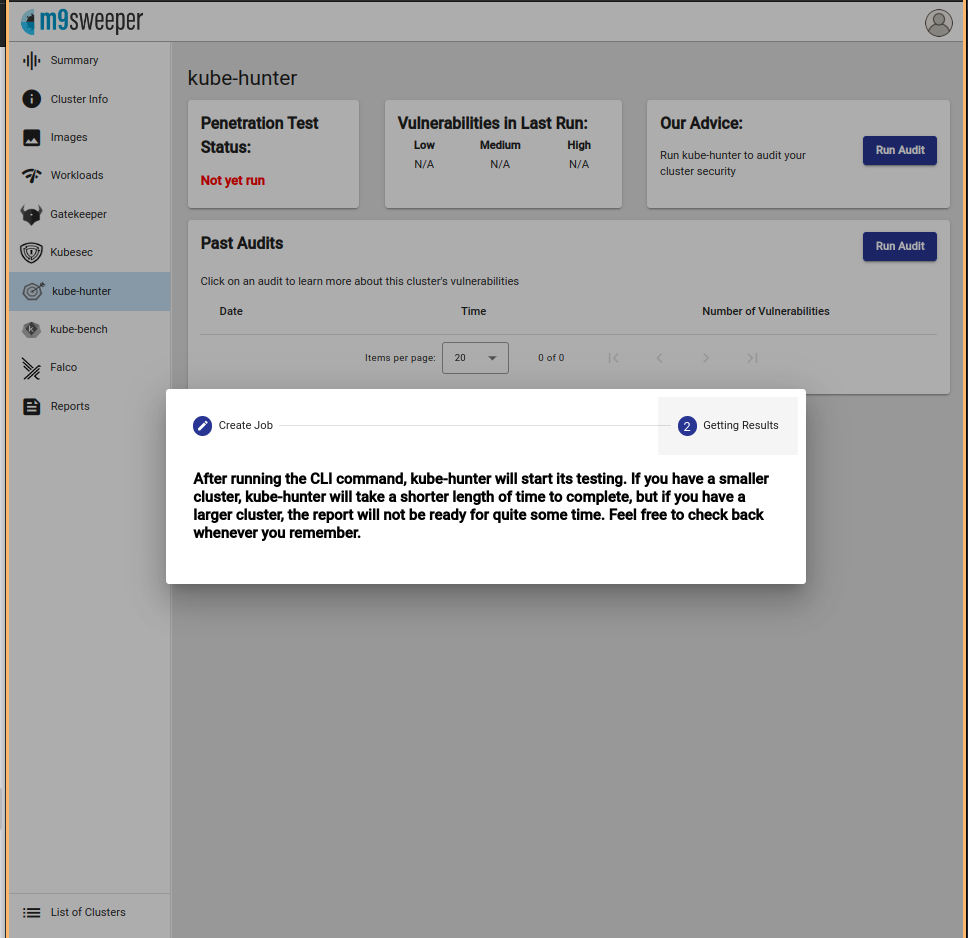Click the Kubesec shield icon

[32, 253]
